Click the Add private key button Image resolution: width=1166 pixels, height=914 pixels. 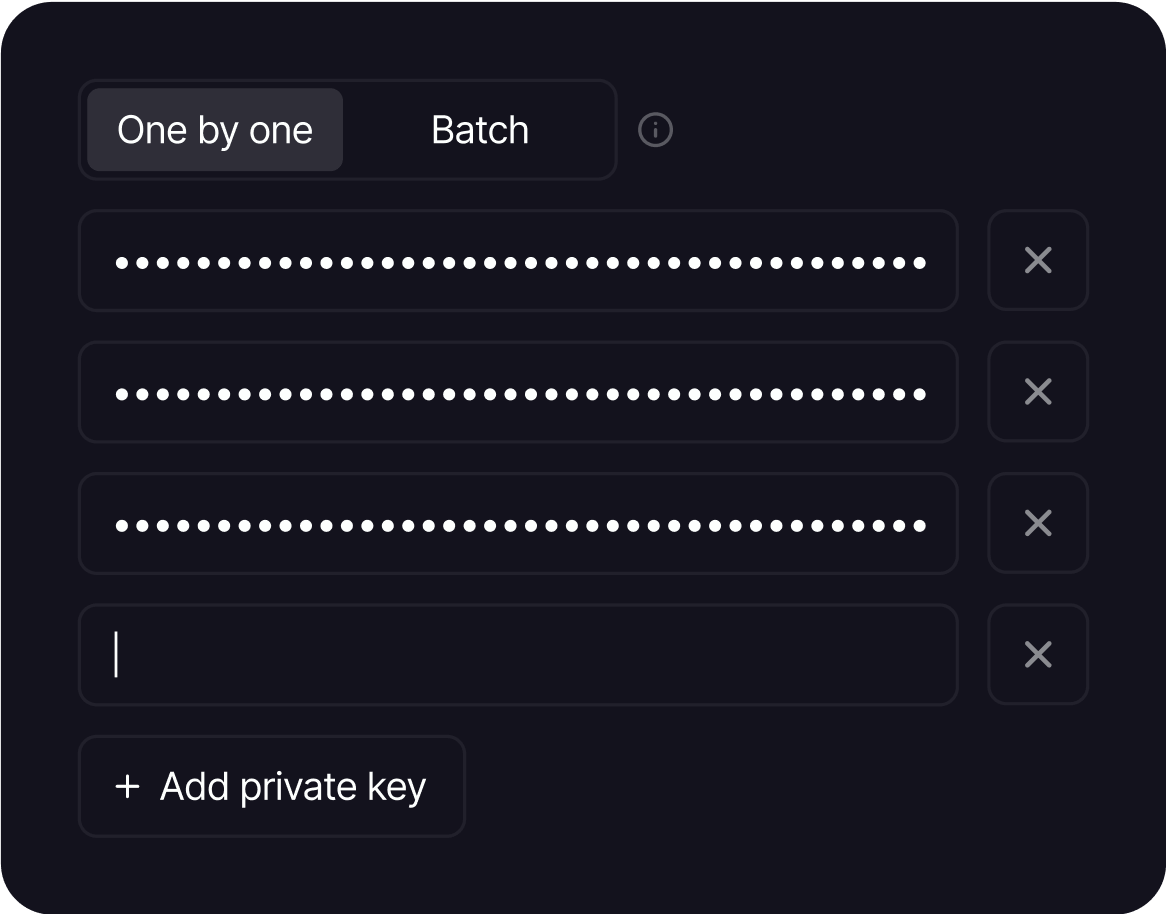click(272, 786)
